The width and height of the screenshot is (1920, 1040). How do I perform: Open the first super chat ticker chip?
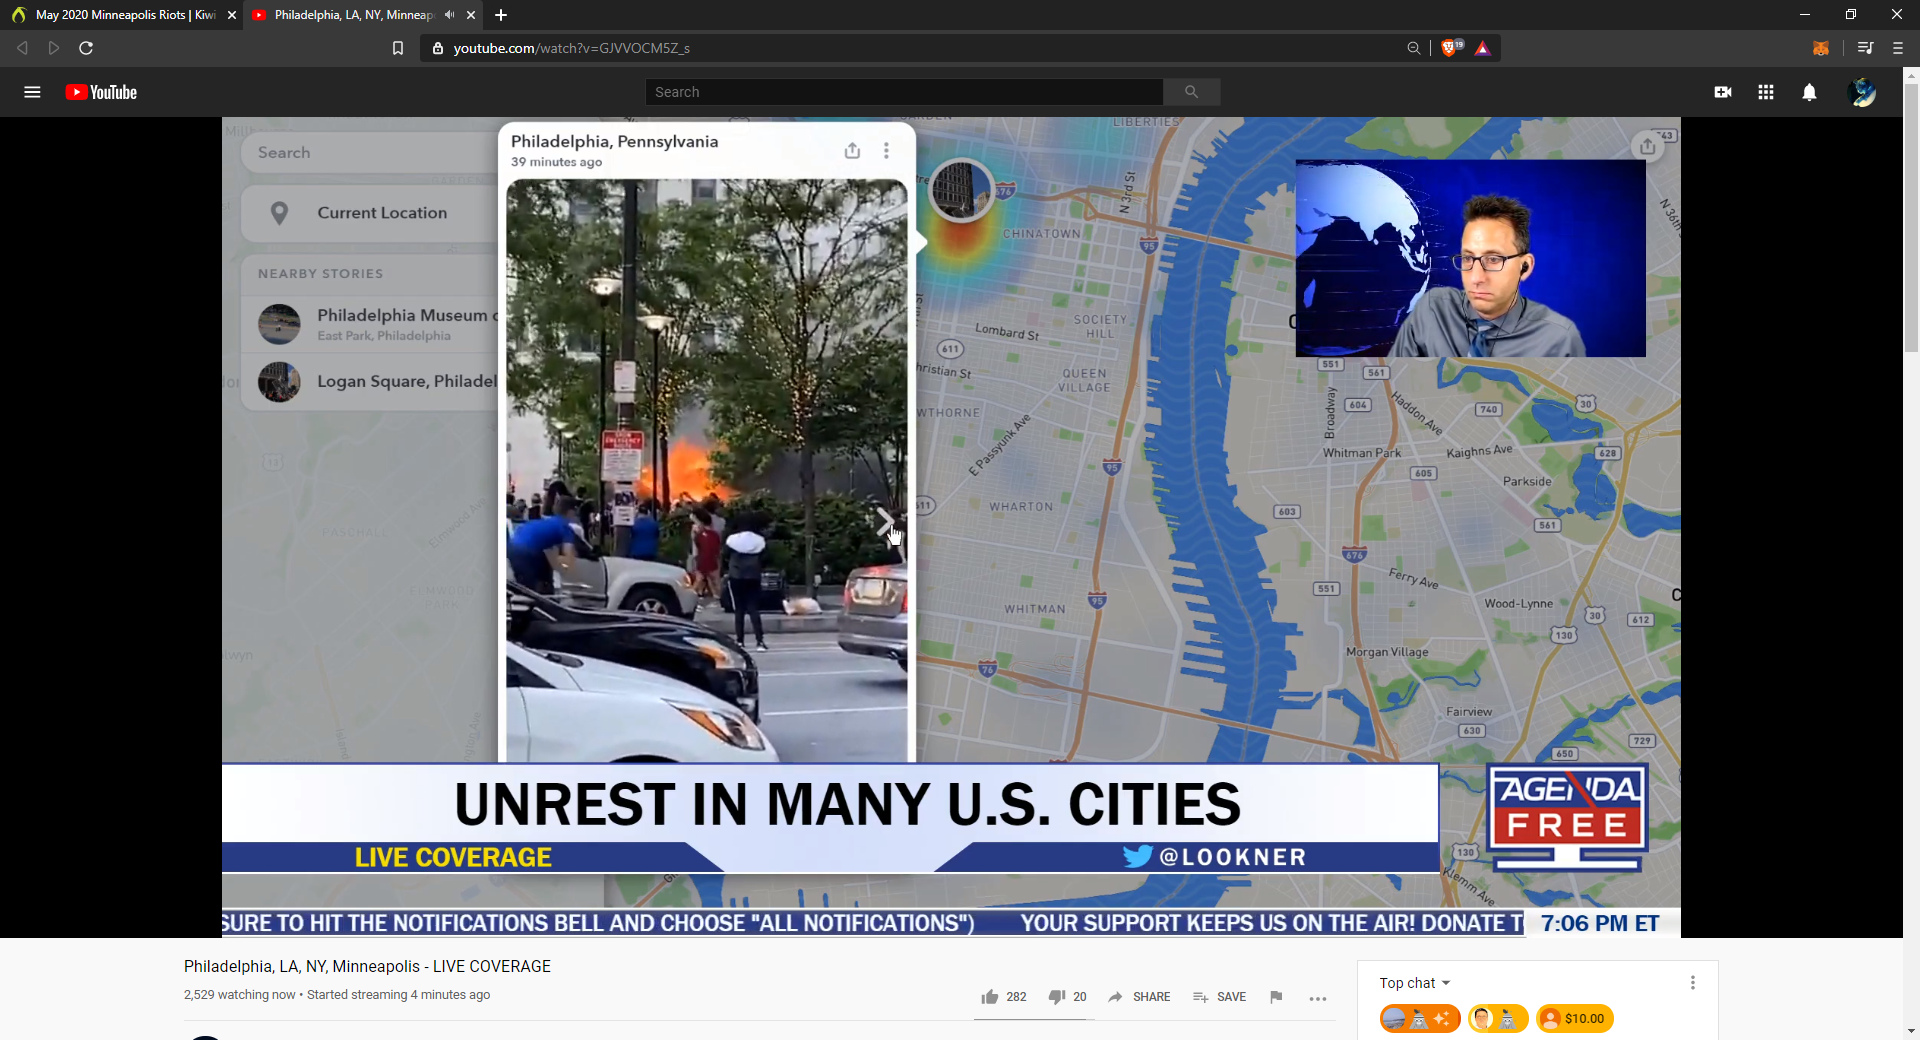click(x=1420, y=1019)
